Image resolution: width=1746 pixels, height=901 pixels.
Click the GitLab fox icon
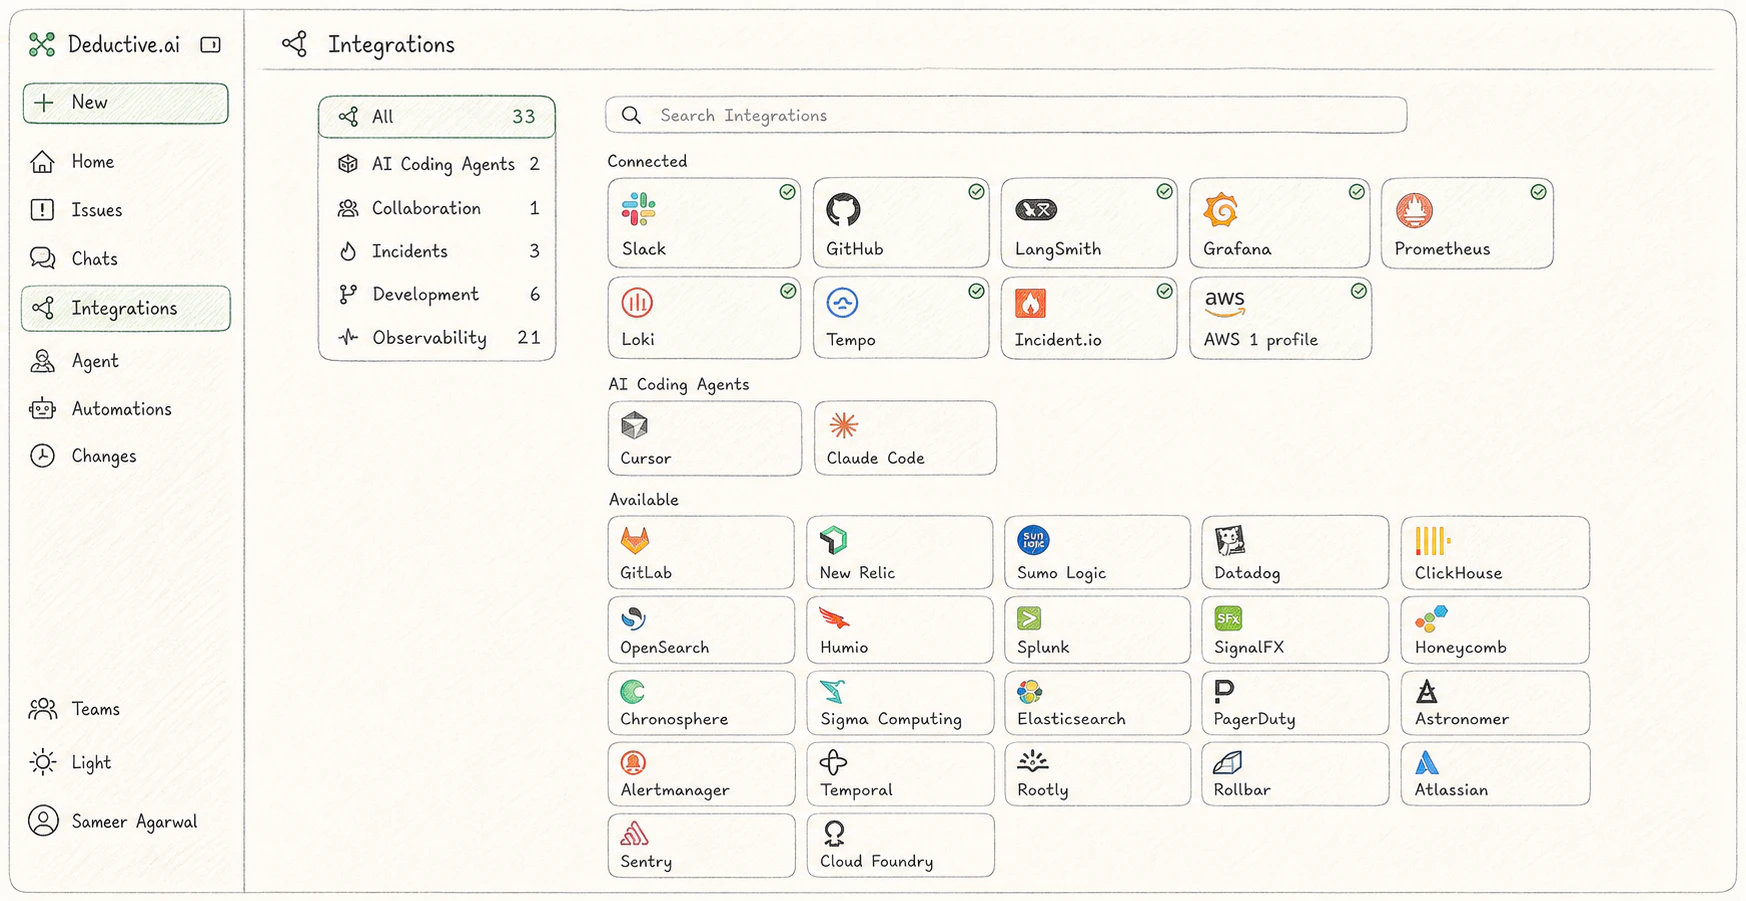pos(635,541)
